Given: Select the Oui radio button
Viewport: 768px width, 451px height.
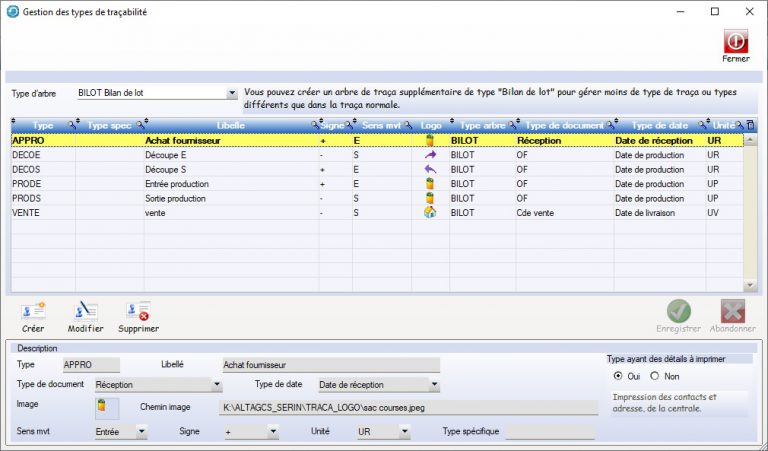Looking at the screenshot, I should pyautogui.click(x=619, y=376).
